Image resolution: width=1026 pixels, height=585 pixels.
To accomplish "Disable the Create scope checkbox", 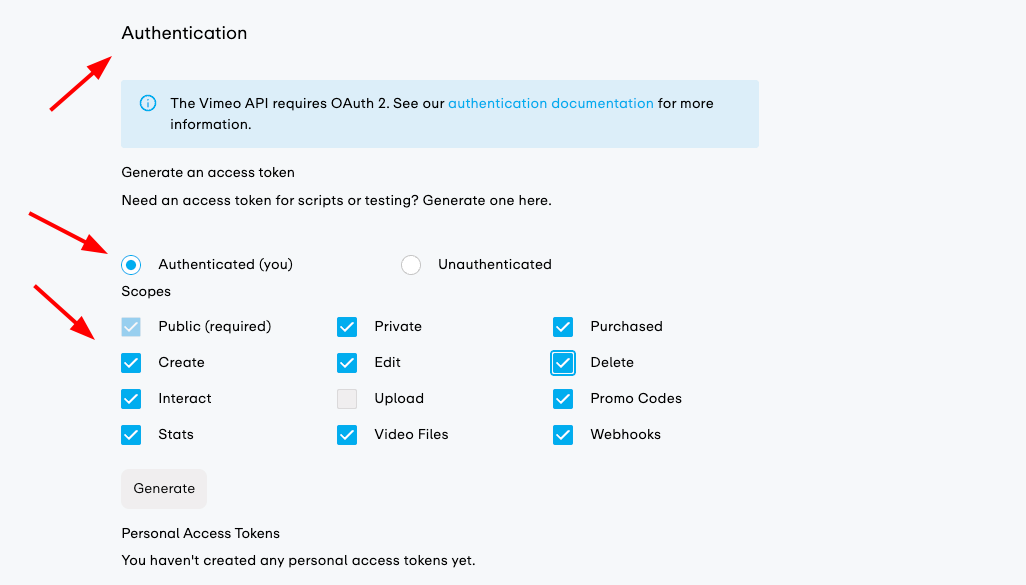I will click(131, 363).
